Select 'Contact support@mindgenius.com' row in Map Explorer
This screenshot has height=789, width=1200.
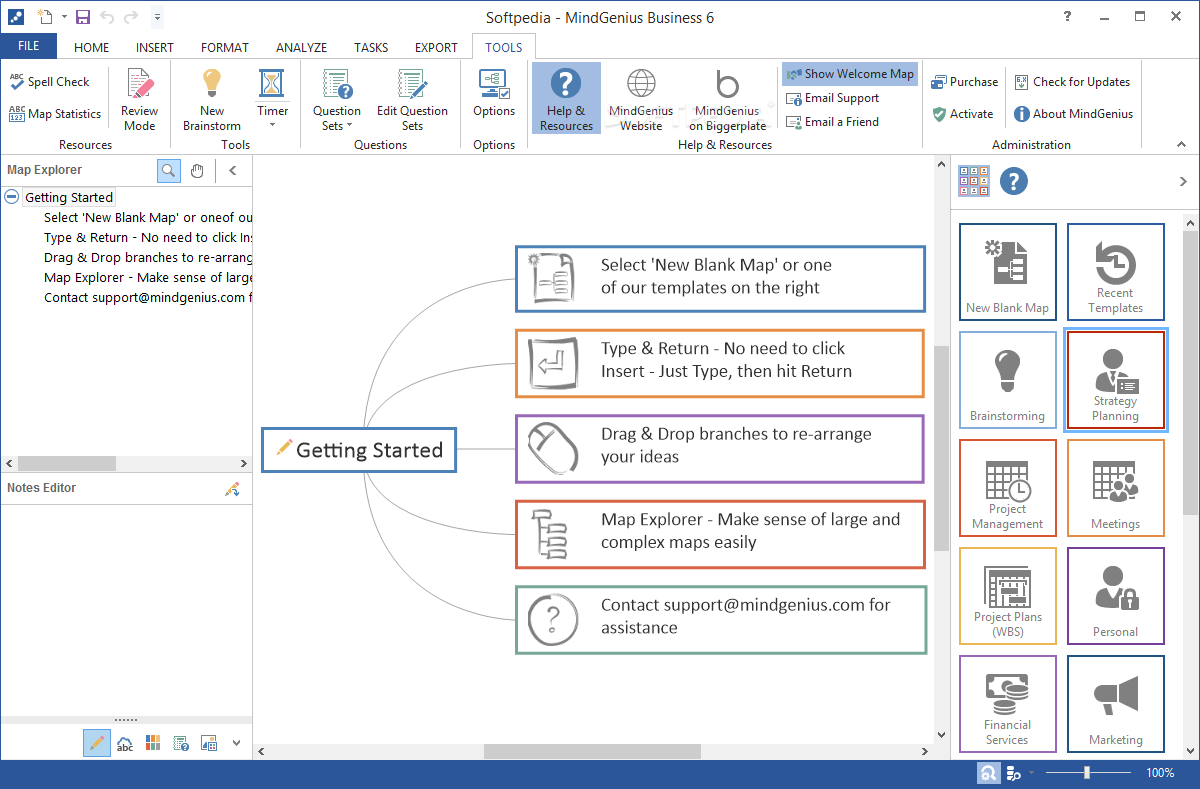point(148,297)
